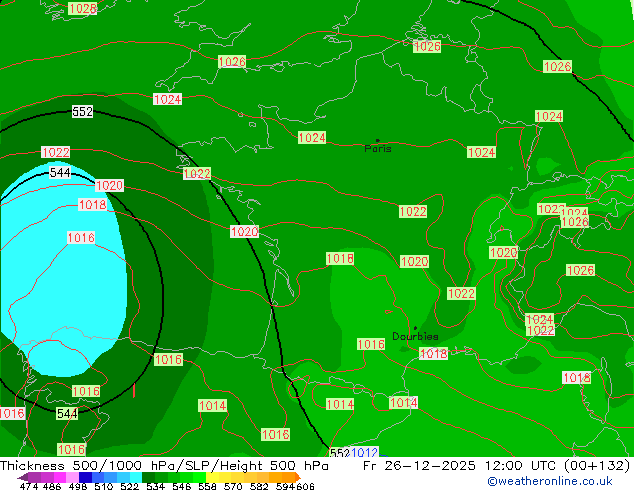Click the 546 legend value
Image resolution: width=634 pixels, height=490 pixels.
(181, 486)
